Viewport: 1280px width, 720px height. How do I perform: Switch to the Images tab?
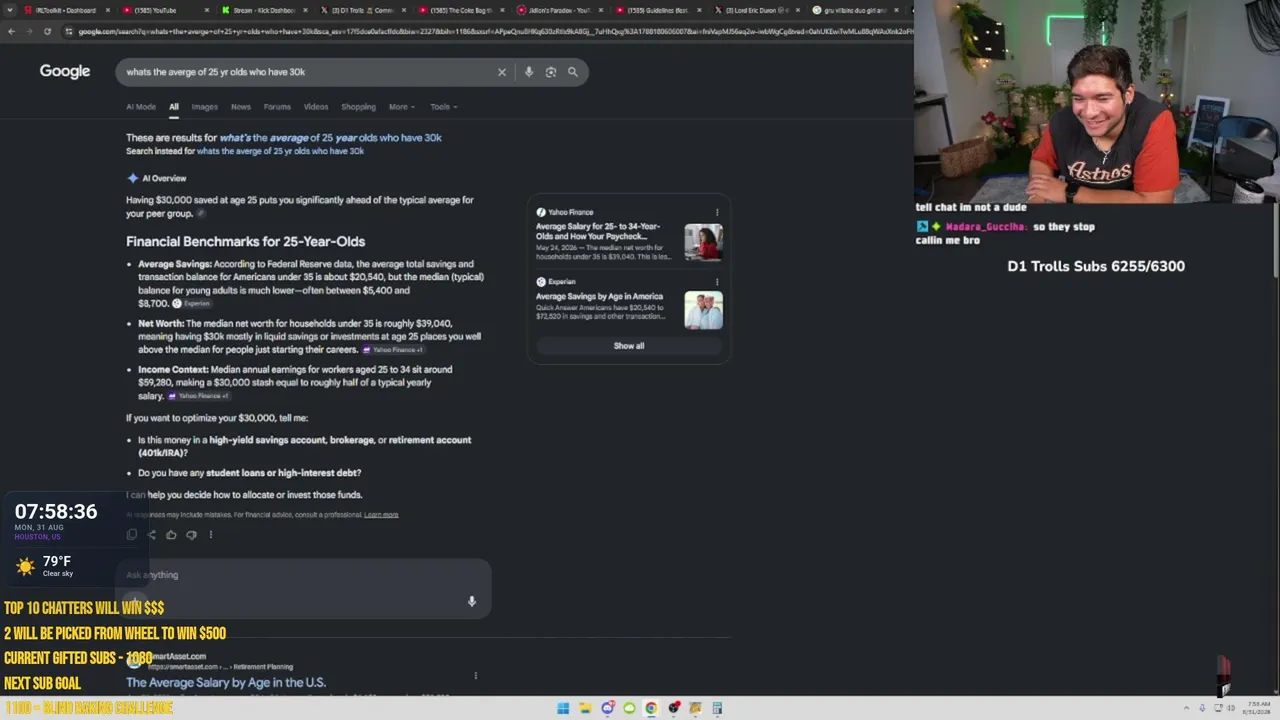pos(205,107)
